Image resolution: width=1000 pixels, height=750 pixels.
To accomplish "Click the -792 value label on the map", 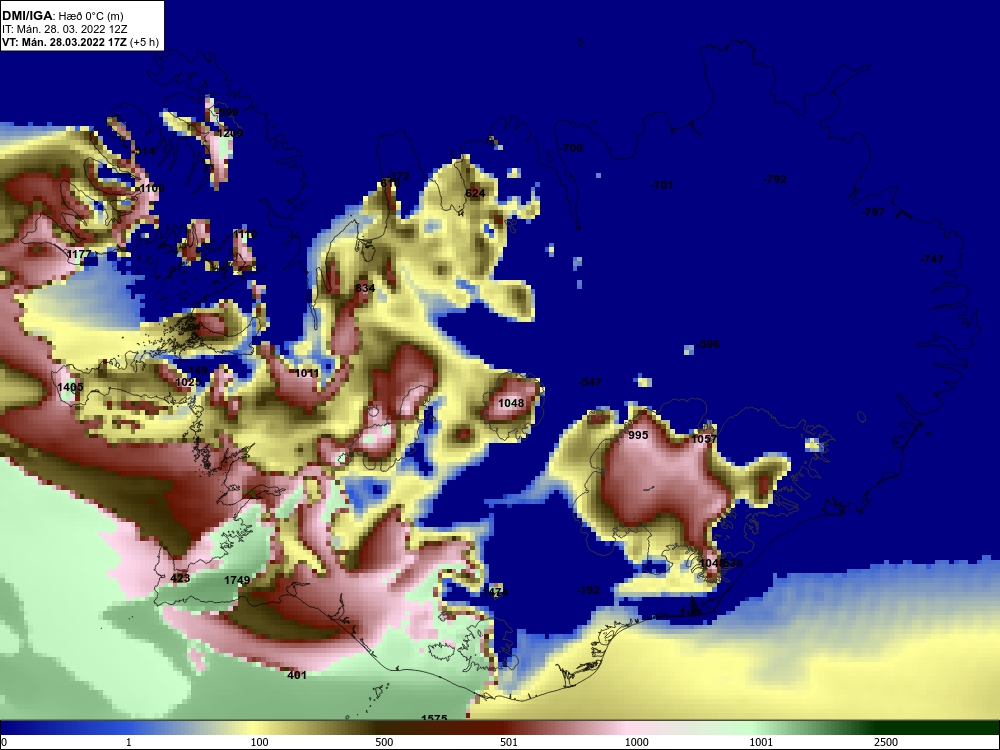I will 775,179.
